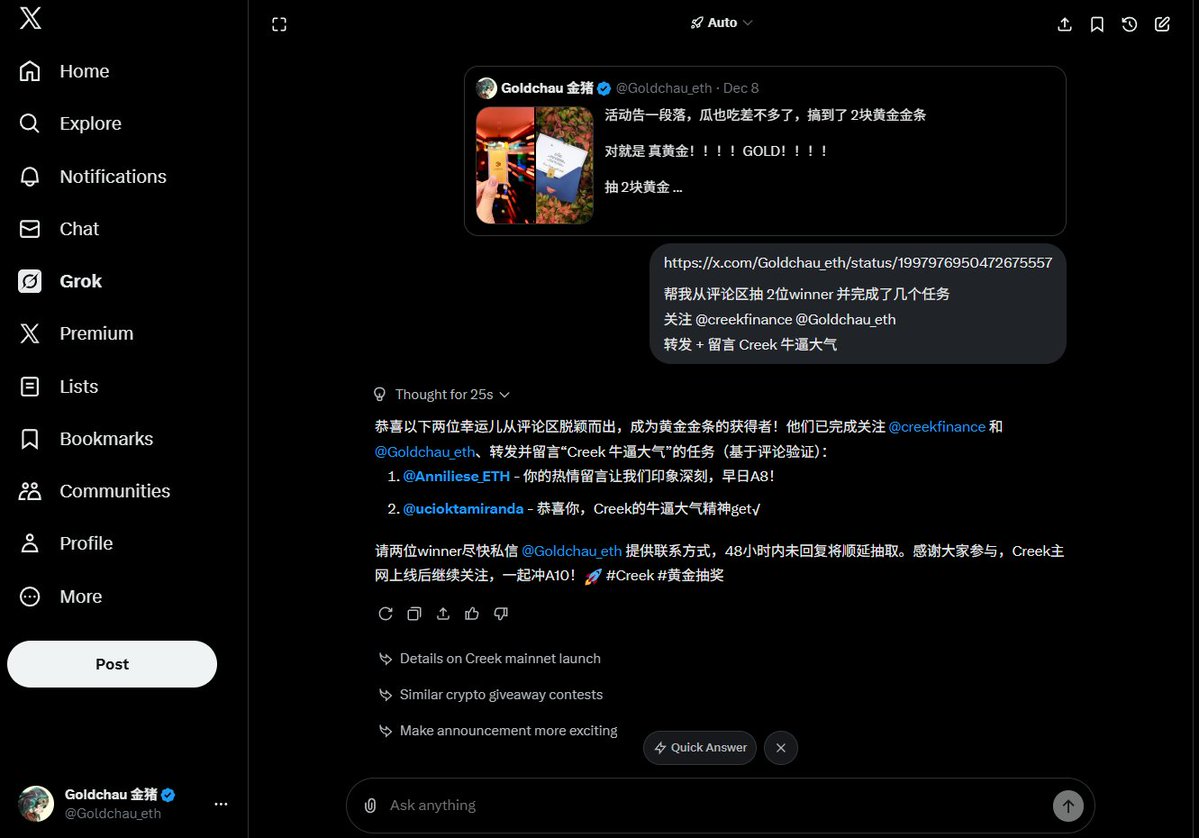The width and height of the screenshot is (1199, 838).
Task: Start a new chat with compose icon
Action: click(x=1162, y=24)
